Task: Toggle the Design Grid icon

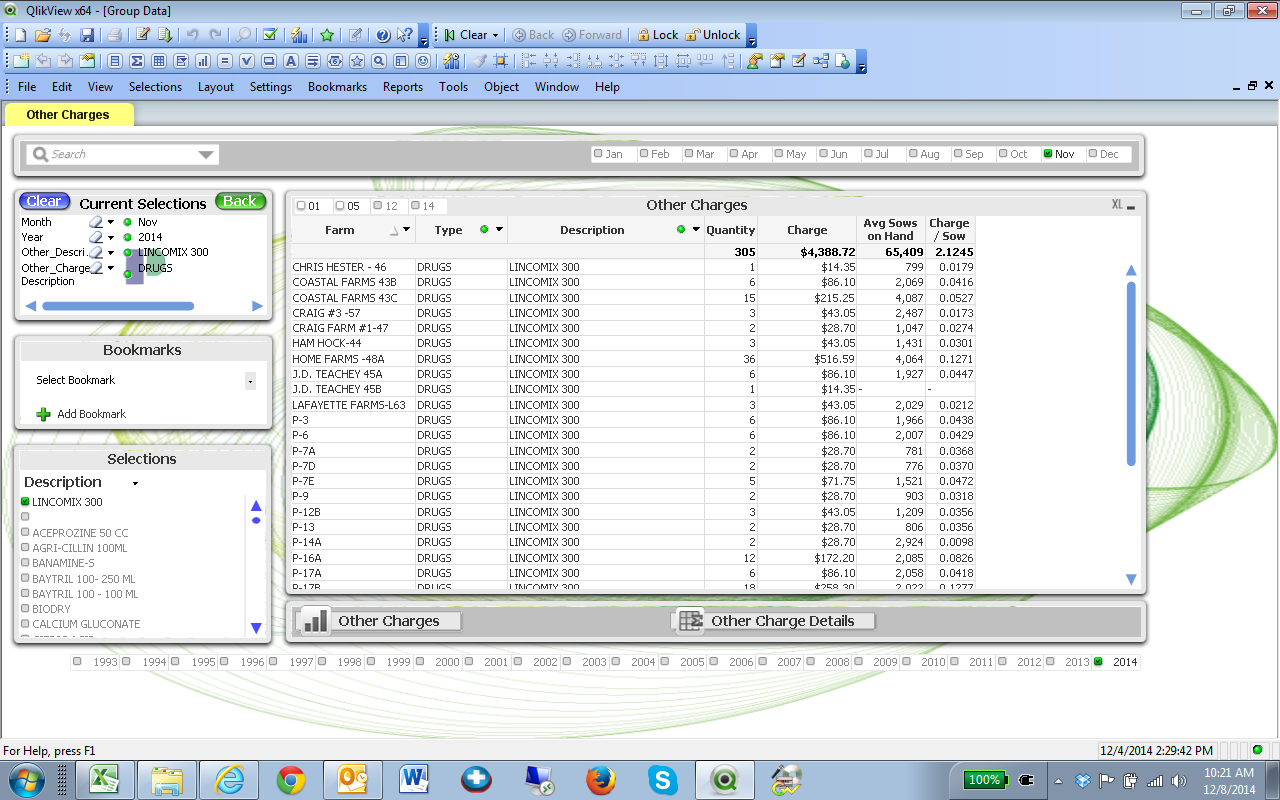Action: tap(500, 61)
